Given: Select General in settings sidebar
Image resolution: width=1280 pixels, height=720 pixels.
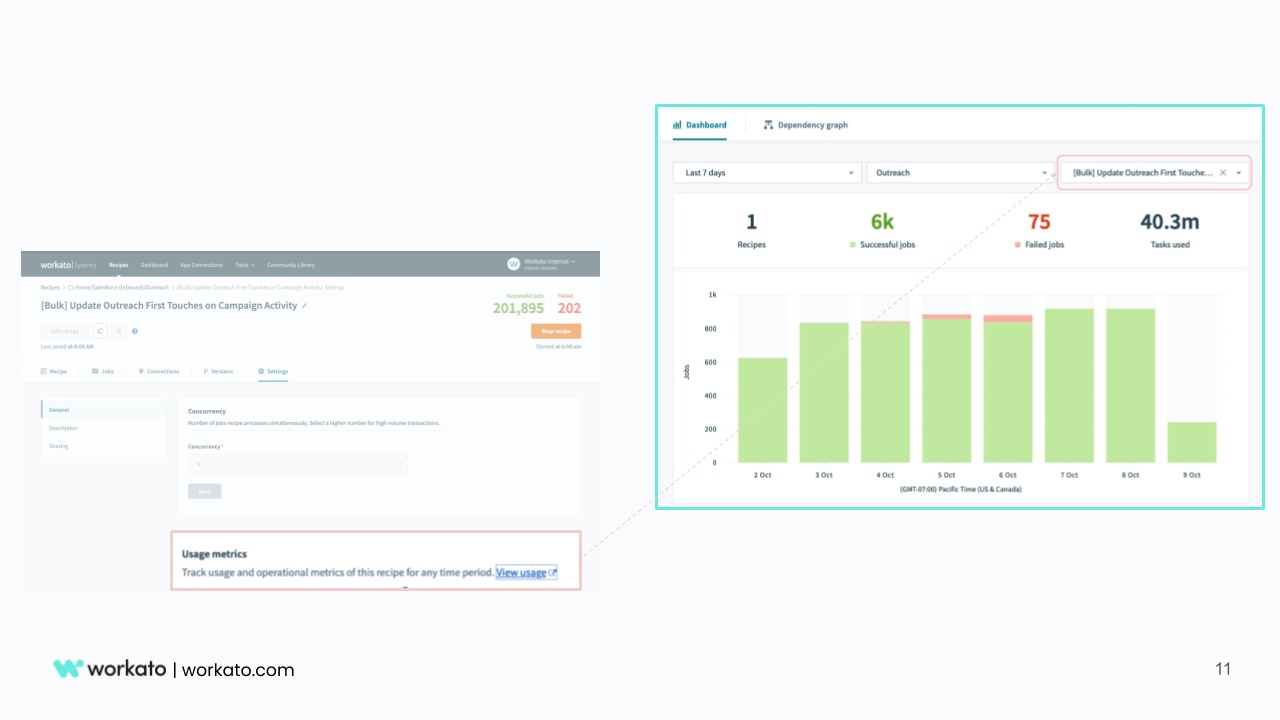Looking at the screenshot, I should tap(104, 410).
